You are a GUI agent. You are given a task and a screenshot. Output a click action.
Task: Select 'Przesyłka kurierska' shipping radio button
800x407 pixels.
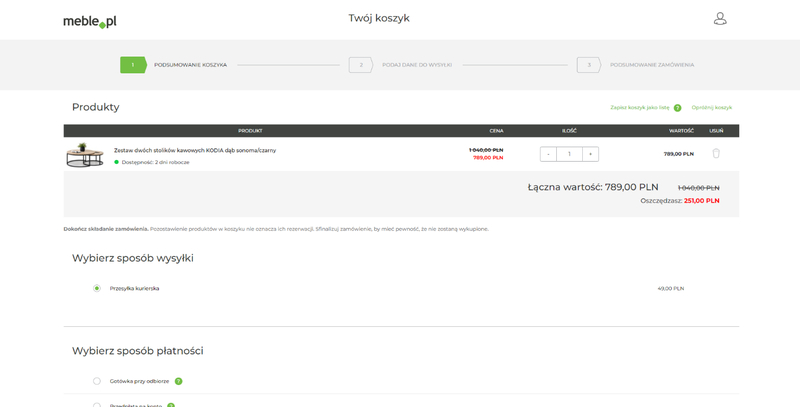pos(97,288)
